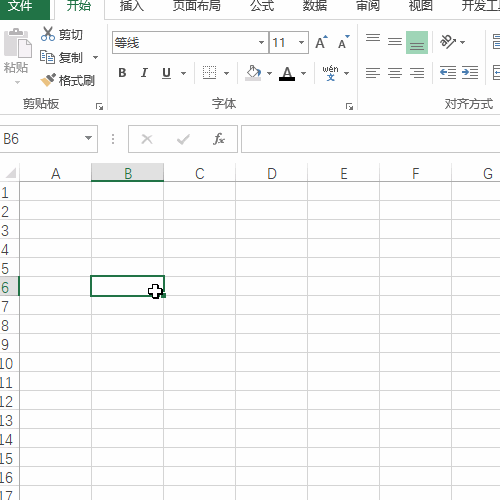Click the formula bar input area
Image resolution: width=500 pixels, height=500 pixels.
coord(371,139)
